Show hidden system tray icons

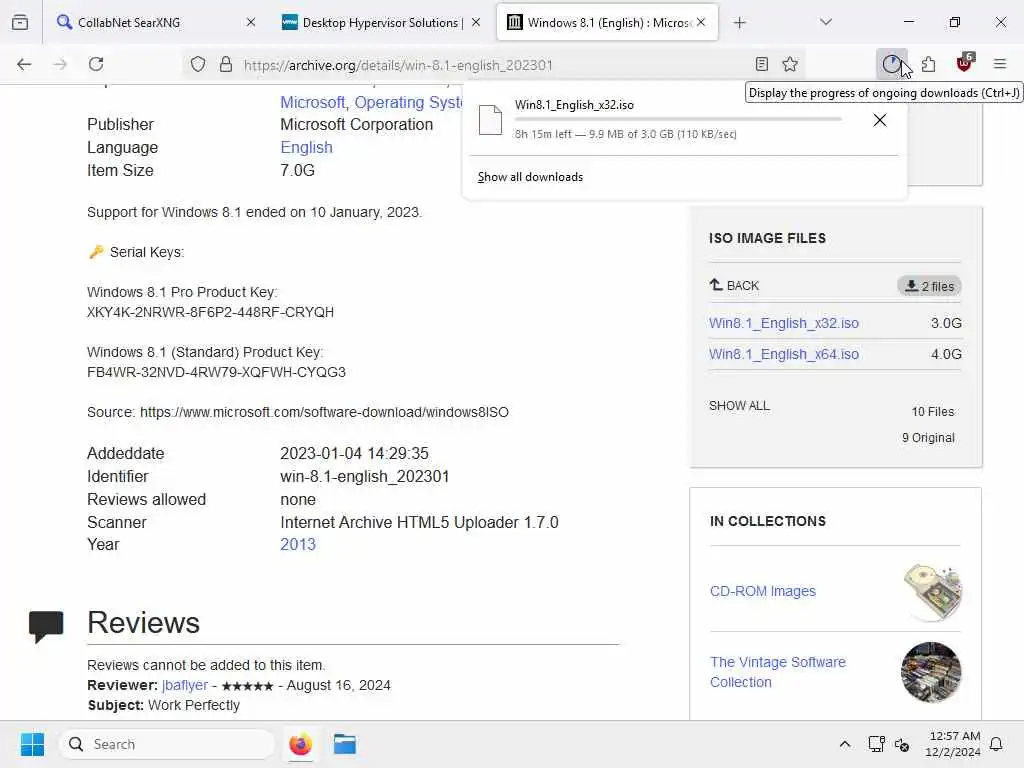[x=844, y=744]
